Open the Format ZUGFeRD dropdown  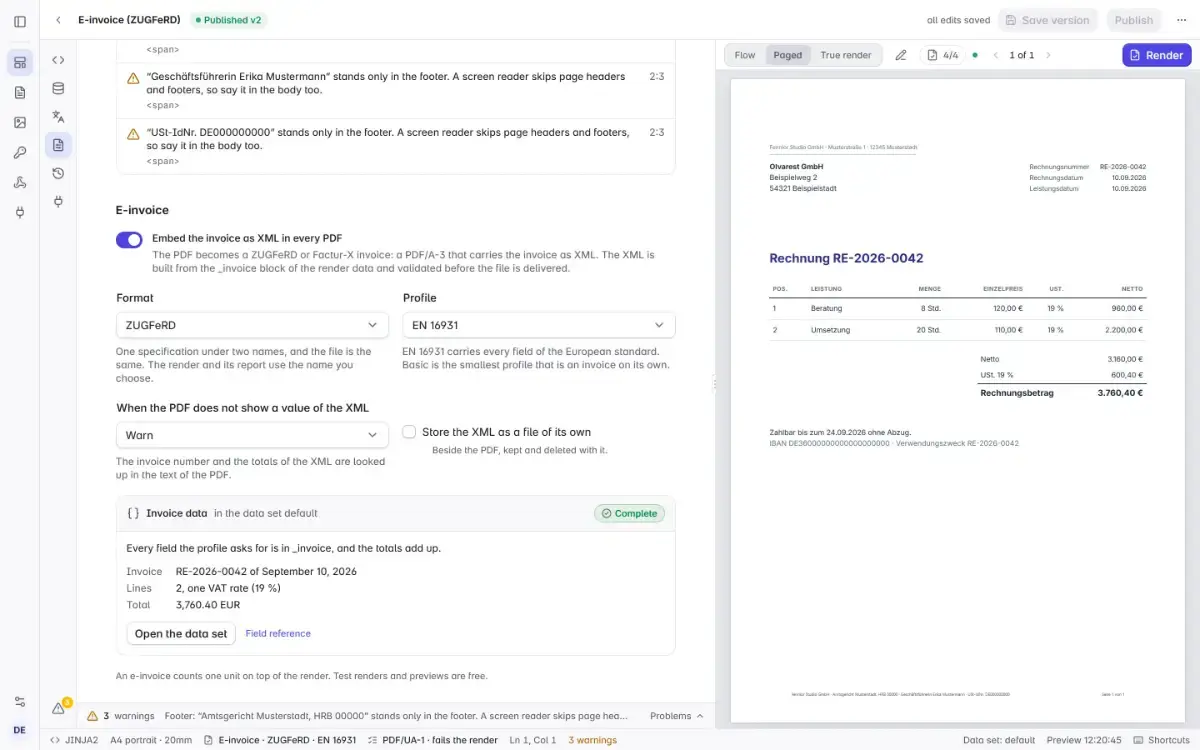[x=252, y=325]
